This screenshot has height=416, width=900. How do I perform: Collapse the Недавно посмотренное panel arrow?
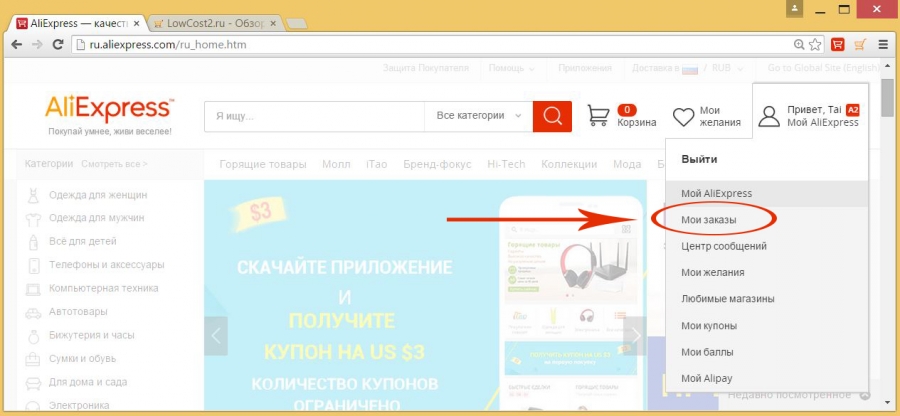[x=865, y=395]
